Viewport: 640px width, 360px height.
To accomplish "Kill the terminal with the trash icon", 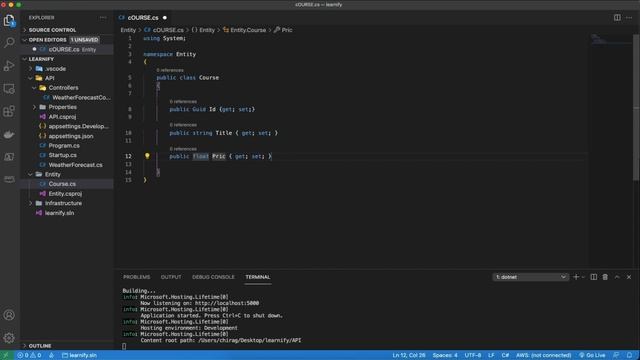I will (x=605, y=277).
